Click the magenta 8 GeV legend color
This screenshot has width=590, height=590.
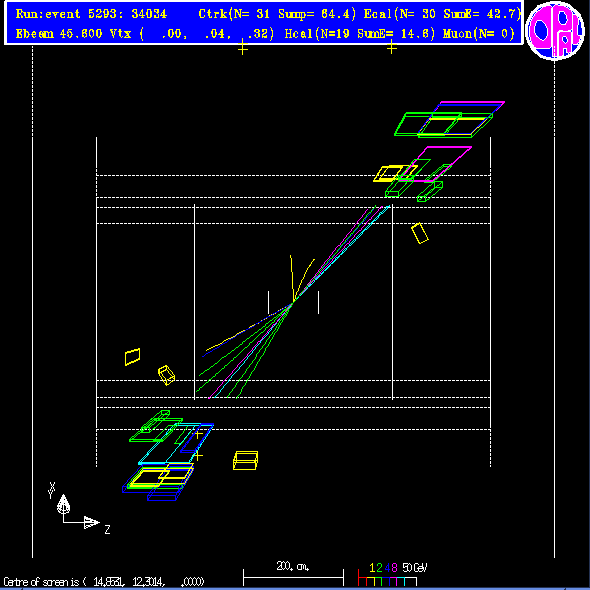click(x=394, y=567)
